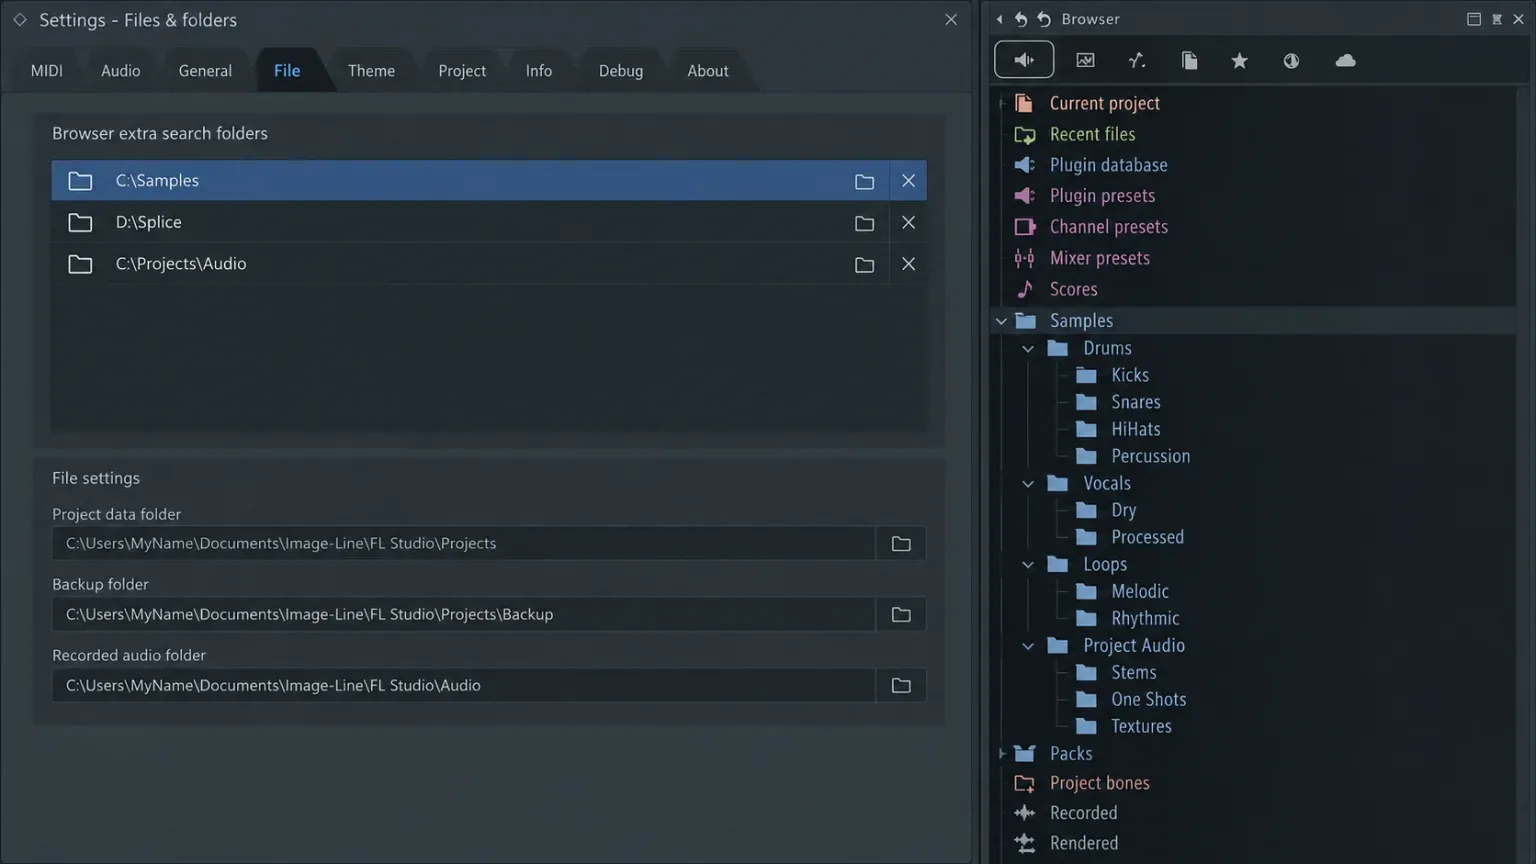The height and width of the screenshot is (864, 1536).
Task: Switch to the Info settings tab
Action: coord(539,71)
